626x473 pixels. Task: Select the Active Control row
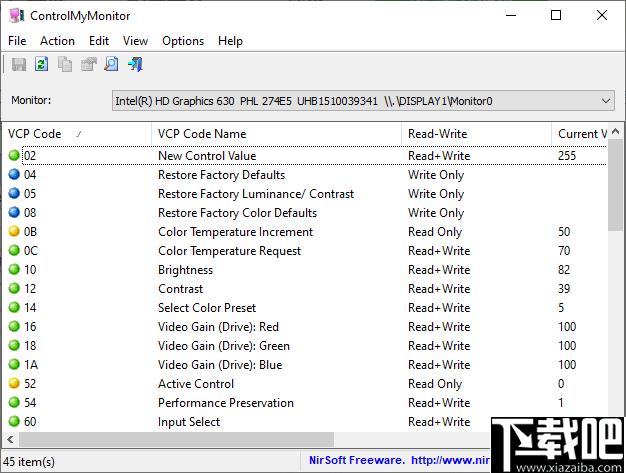[305, 383]
